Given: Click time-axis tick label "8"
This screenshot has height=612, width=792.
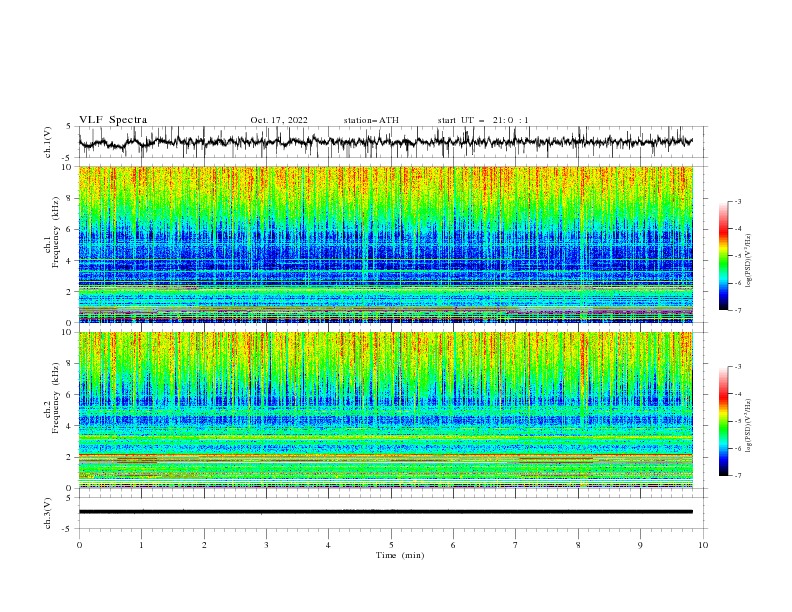Looking at the screenshot, I should pyautogui.click(x=578, y=545).
